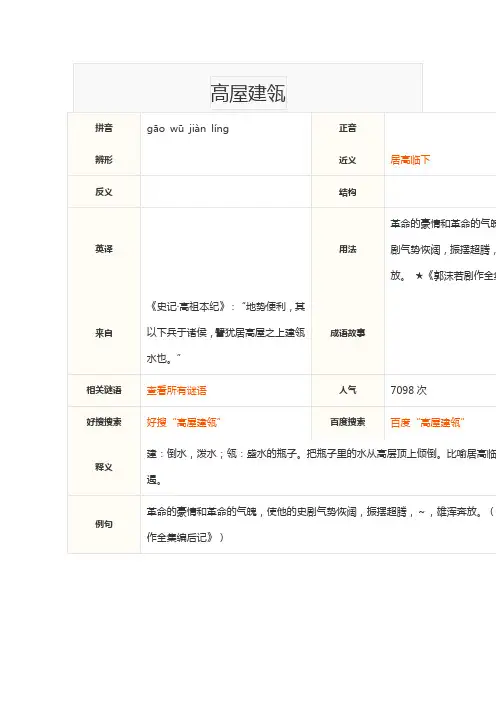Click the 反义 label cell
The height and width of the screenshot is (702, 496).
pyautogui.click(x=104, y=192)
